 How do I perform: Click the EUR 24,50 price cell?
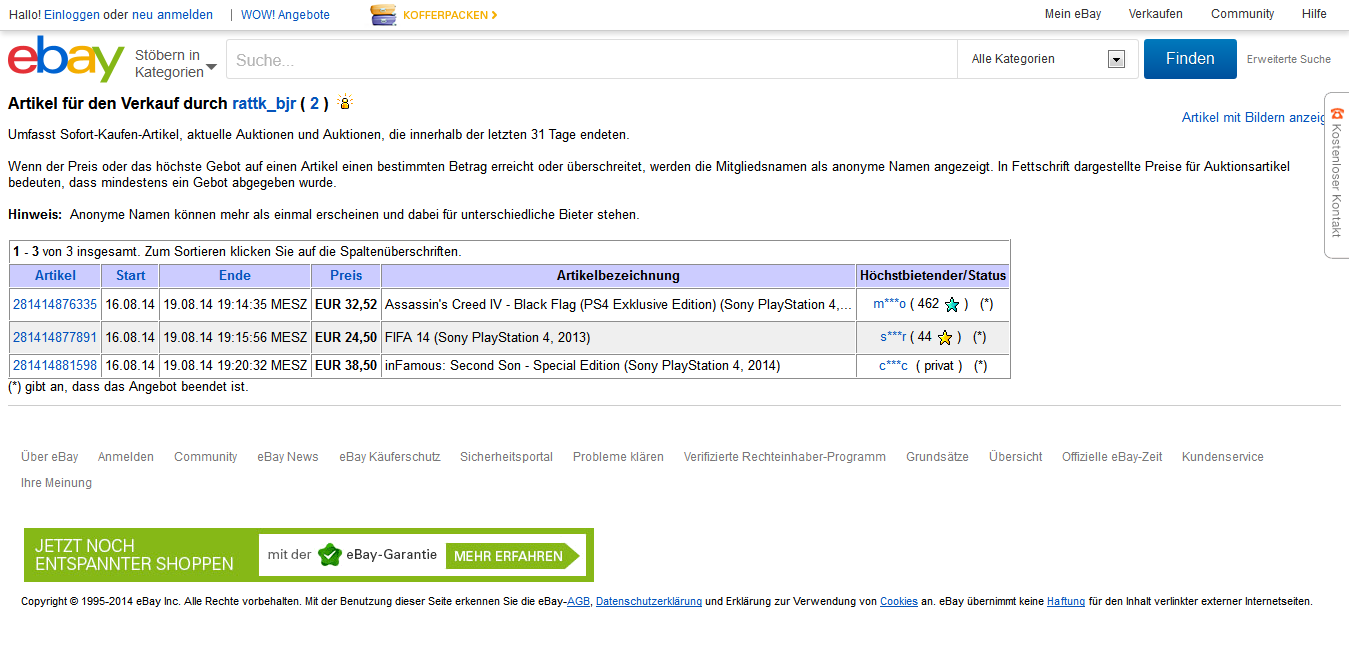346,337
